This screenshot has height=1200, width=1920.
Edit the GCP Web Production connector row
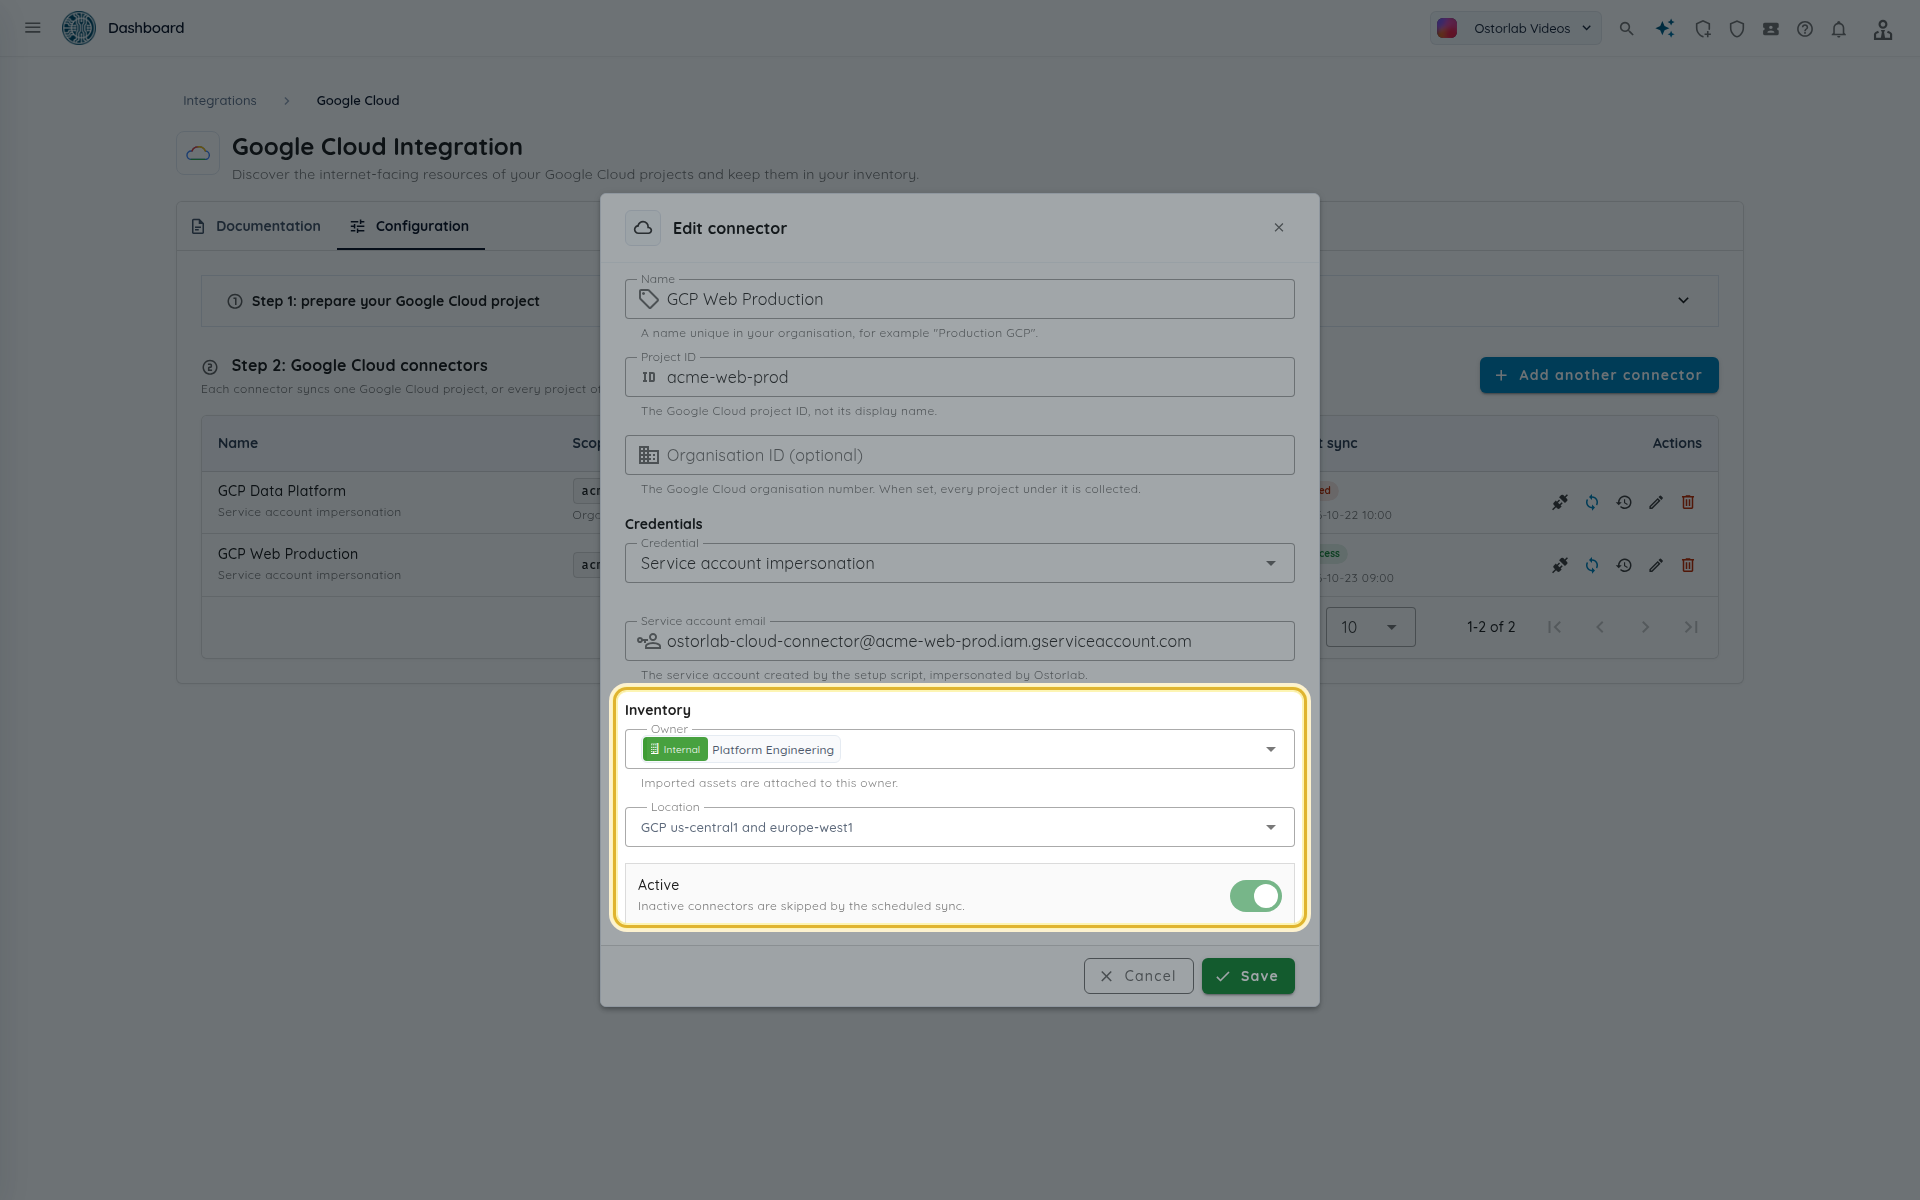click(1656, 565)
